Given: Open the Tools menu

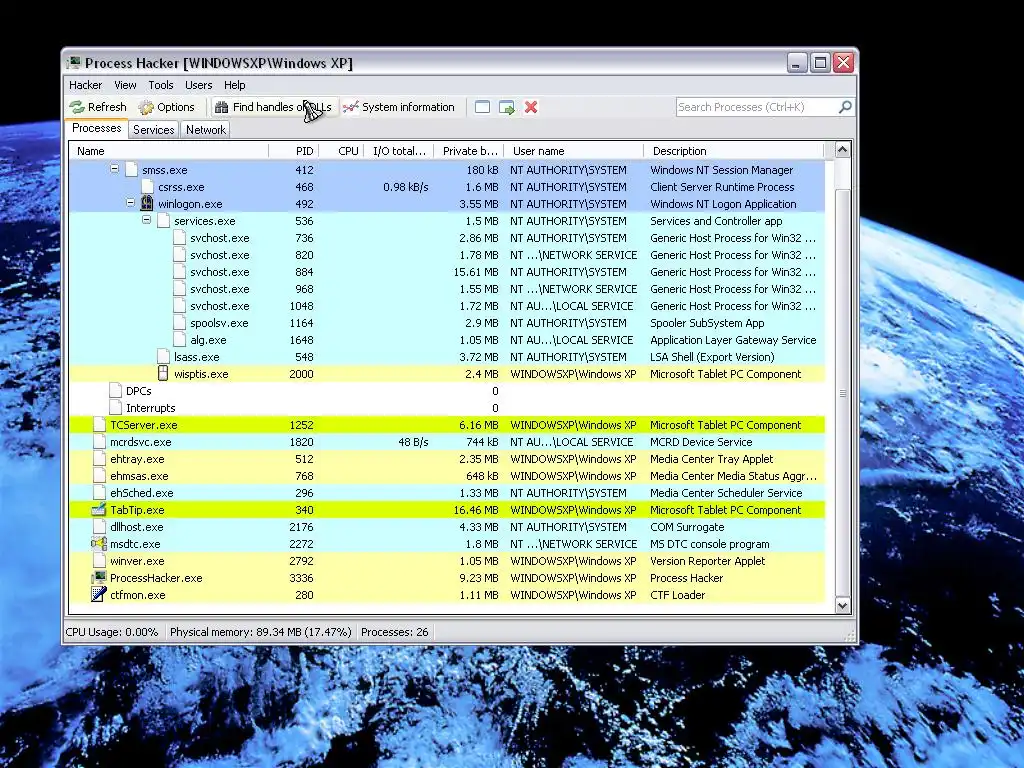Looking at the screenshot, I should 161,85.
